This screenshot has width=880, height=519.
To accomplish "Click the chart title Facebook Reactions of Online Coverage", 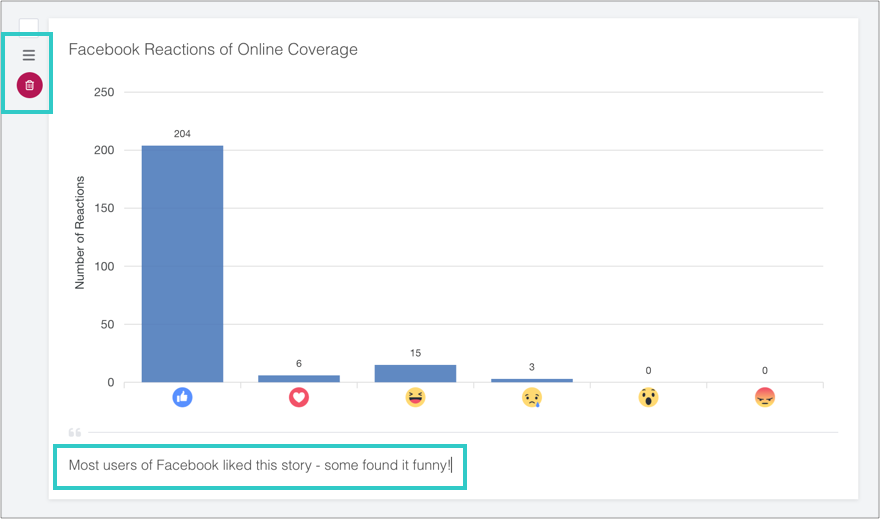I will tap(213, 49).
